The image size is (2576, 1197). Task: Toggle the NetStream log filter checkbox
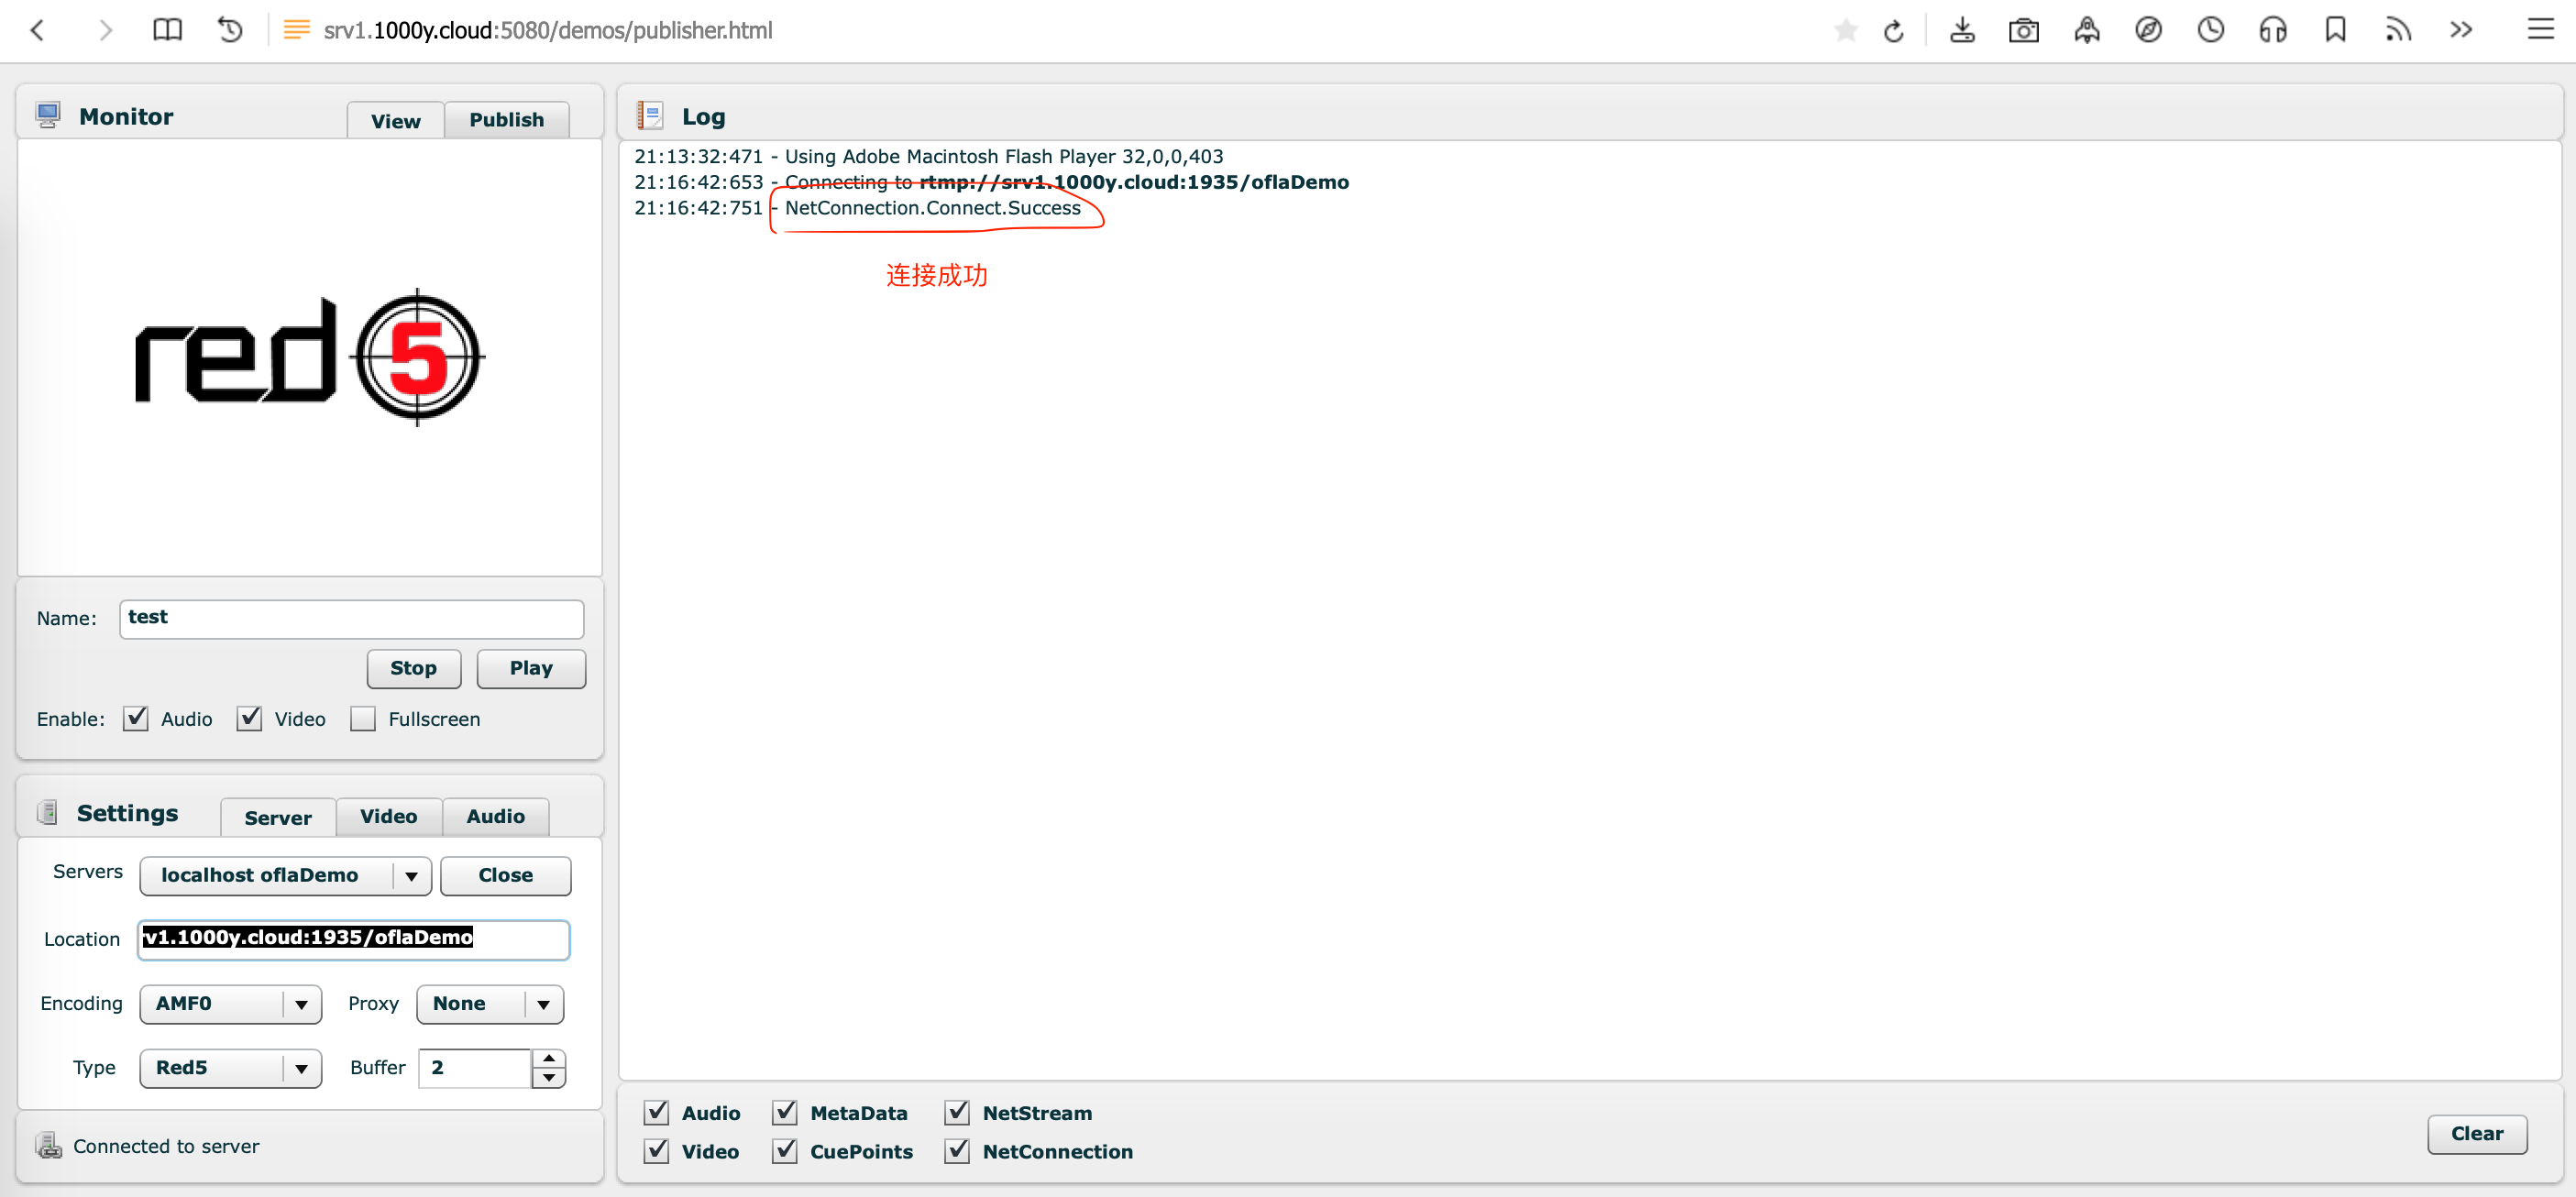957,1112
